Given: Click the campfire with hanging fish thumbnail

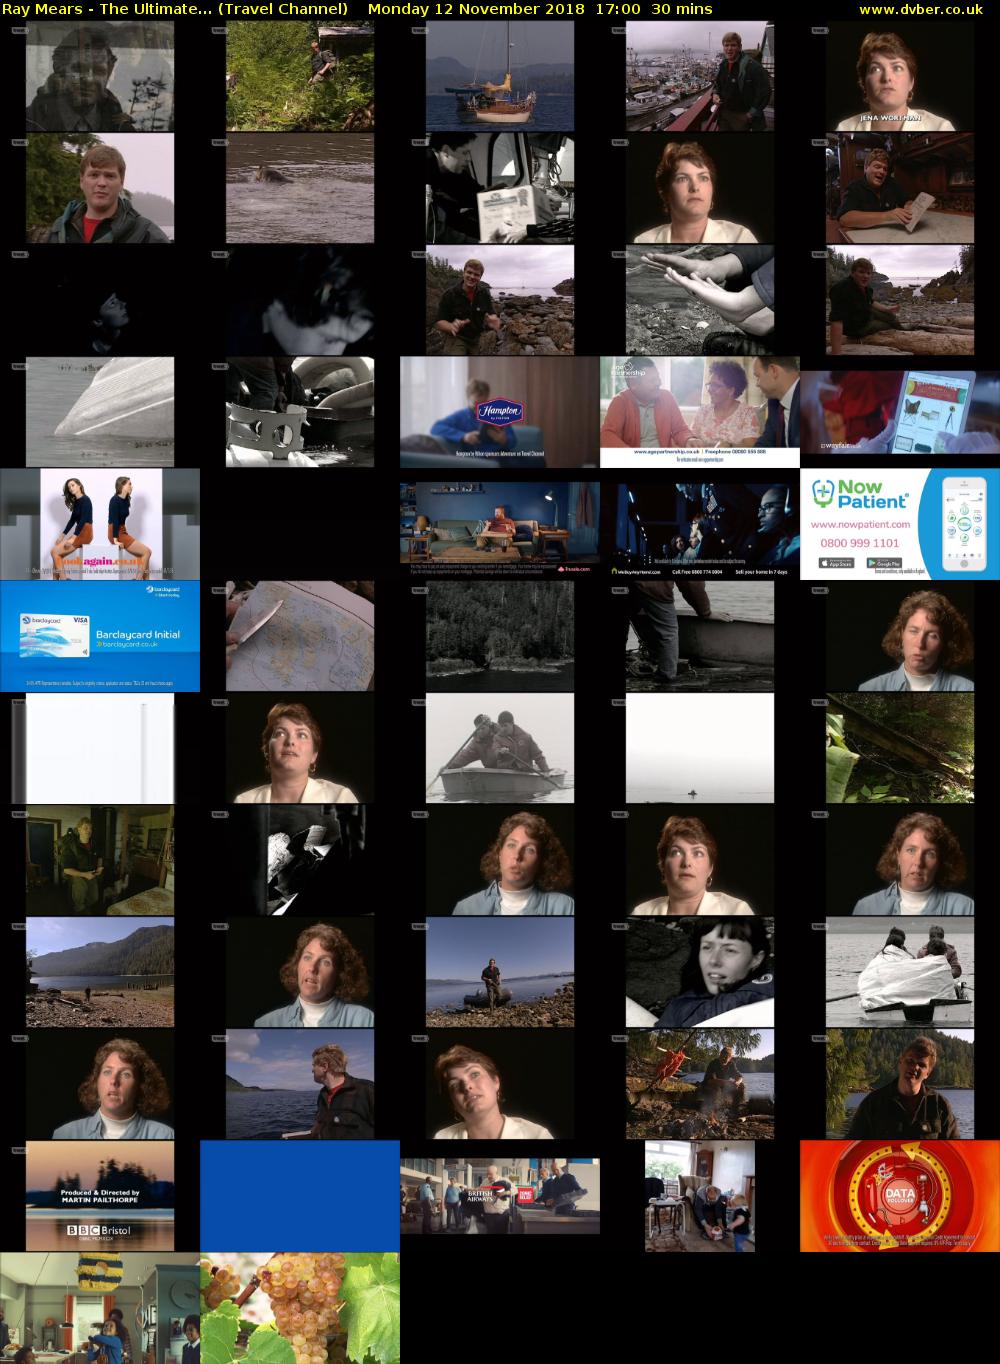Looking at the screenshot, I should pos(700,1084).
